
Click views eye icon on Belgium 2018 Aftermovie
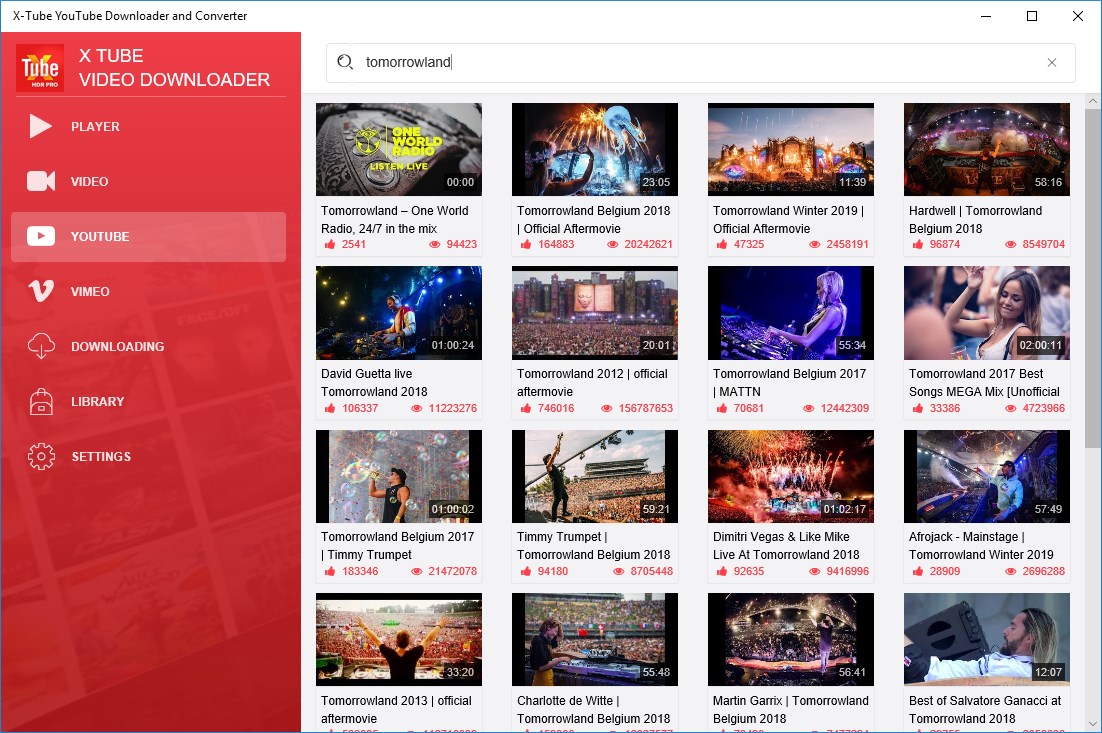(x=612, y=245)
